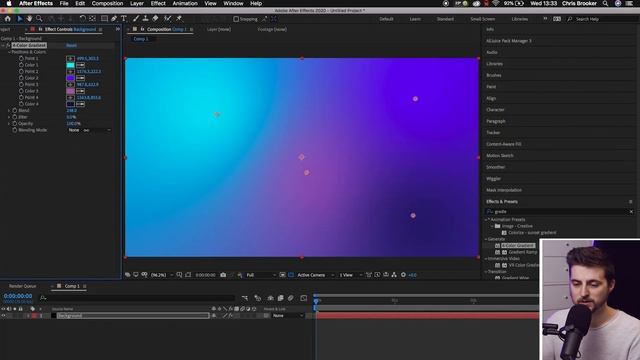This screenshot has height=360, width=640.
Task: Open the magnification ratio dropdown
Action: (162, 275)
